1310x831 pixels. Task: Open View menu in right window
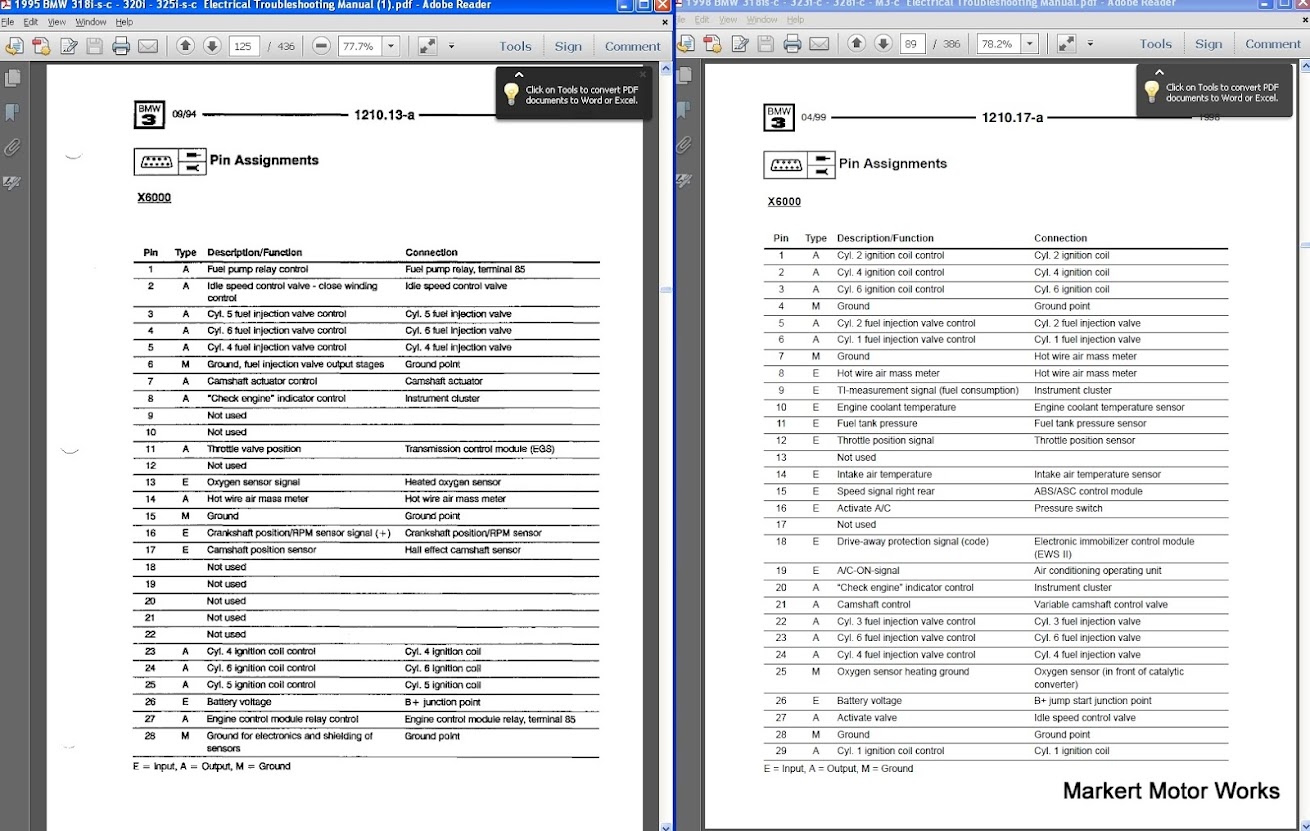[728, 19]
